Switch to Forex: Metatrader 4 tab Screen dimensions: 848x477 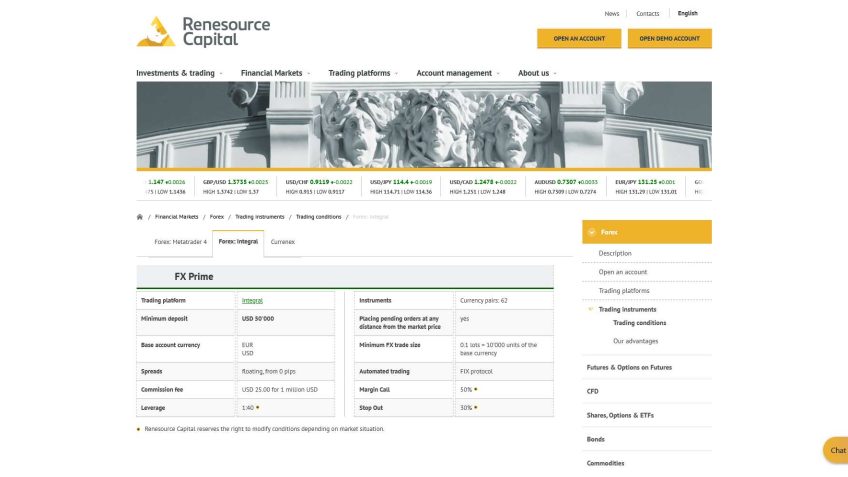point(180,241)
